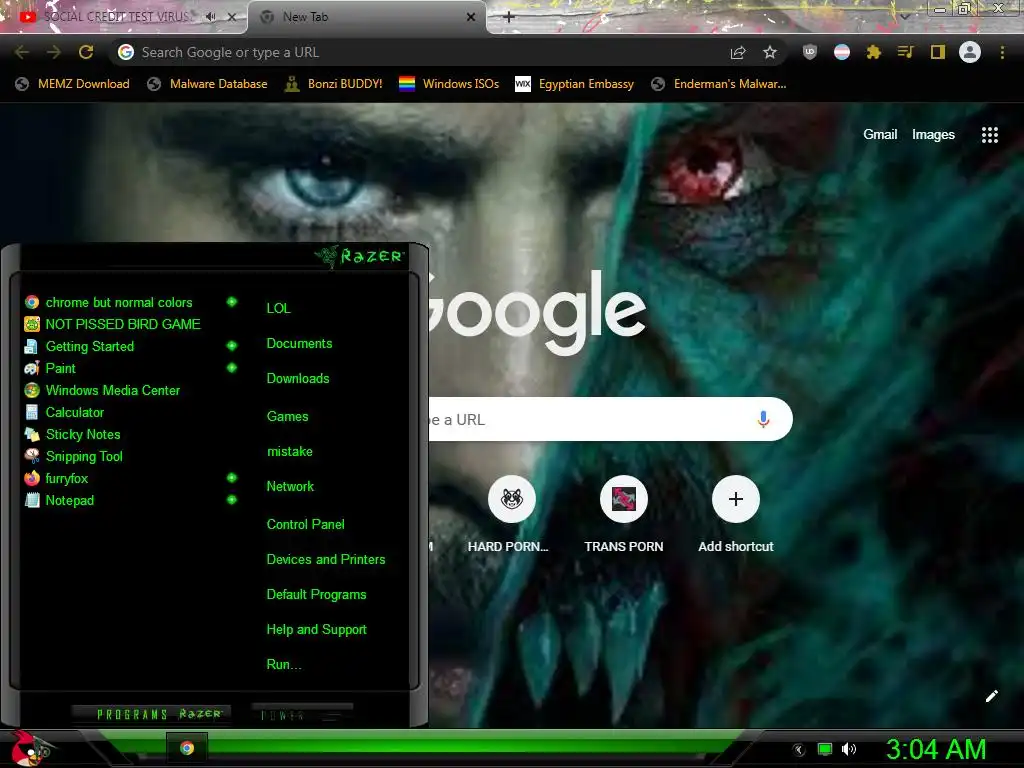Open a new tab with the plus button
Viewport: 1024px width, 768px height.
[509, 17]
